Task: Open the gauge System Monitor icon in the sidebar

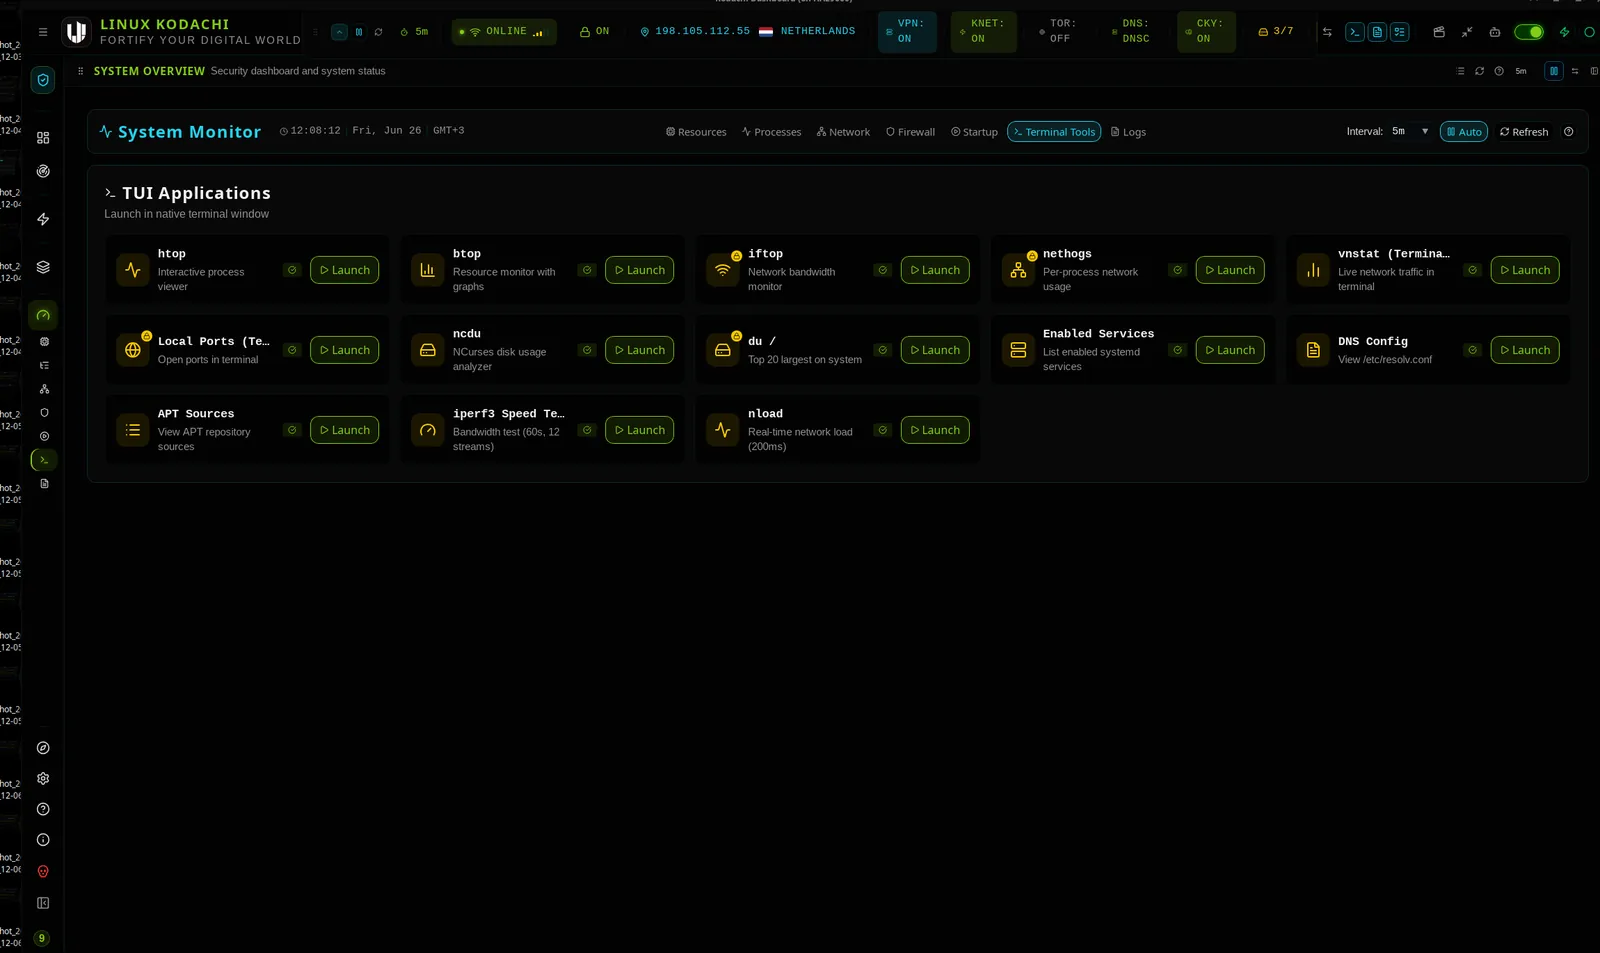Action: [x=43, y=315]
